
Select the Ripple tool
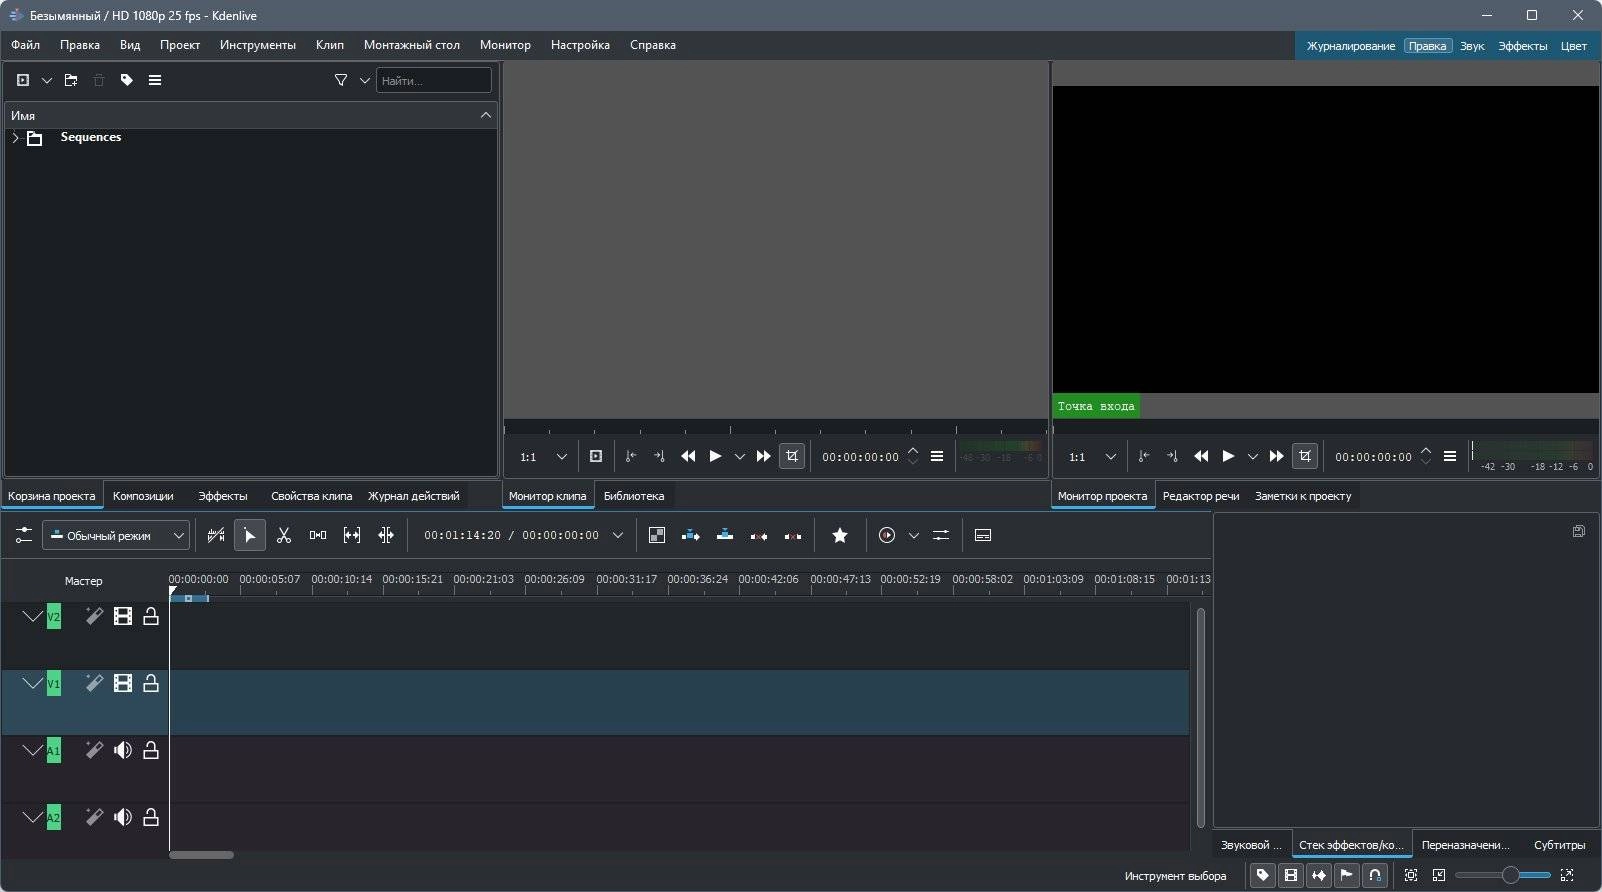click(386, 536)
